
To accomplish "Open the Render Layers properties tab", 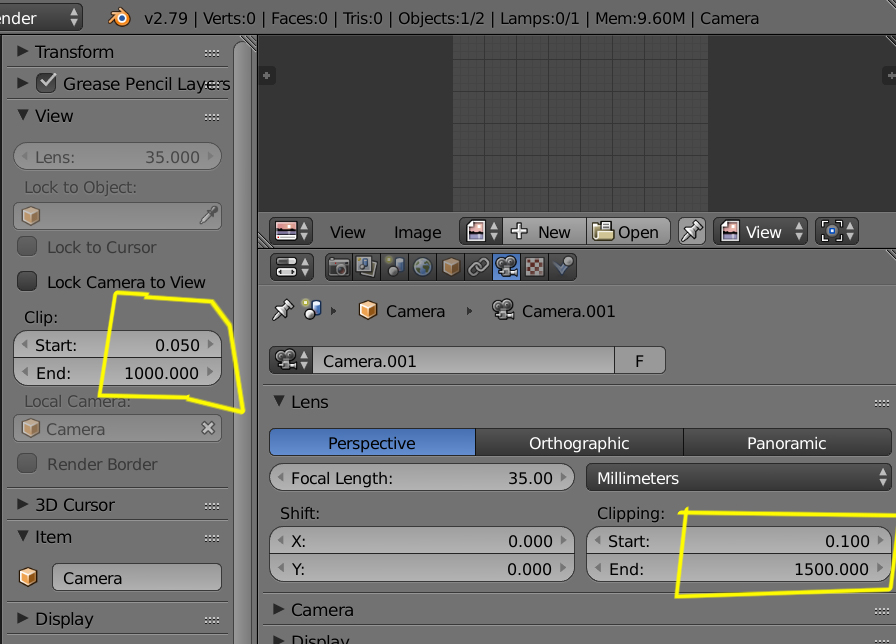I will click(x=366, y=267).
